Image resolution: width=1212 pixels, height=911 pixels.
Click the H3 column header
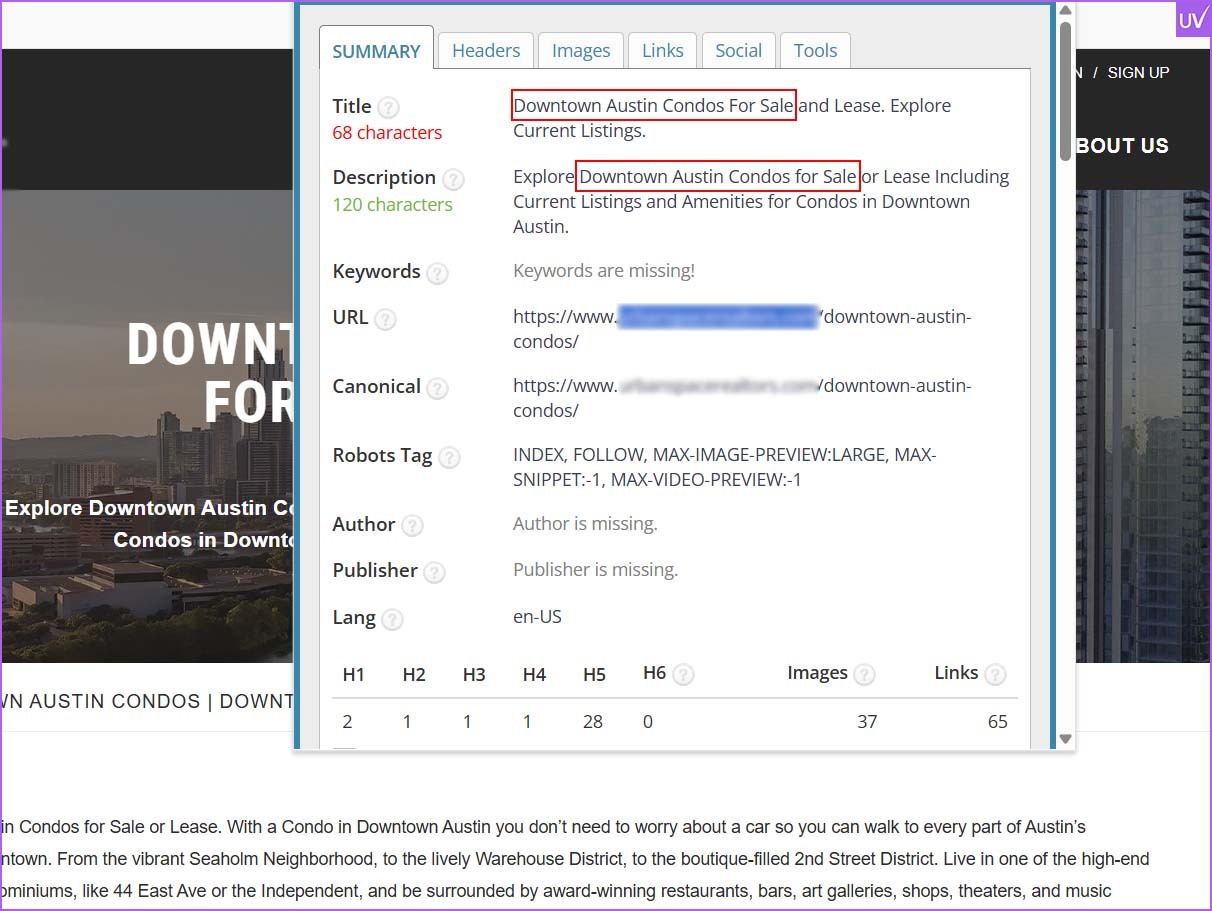point(474,675)
